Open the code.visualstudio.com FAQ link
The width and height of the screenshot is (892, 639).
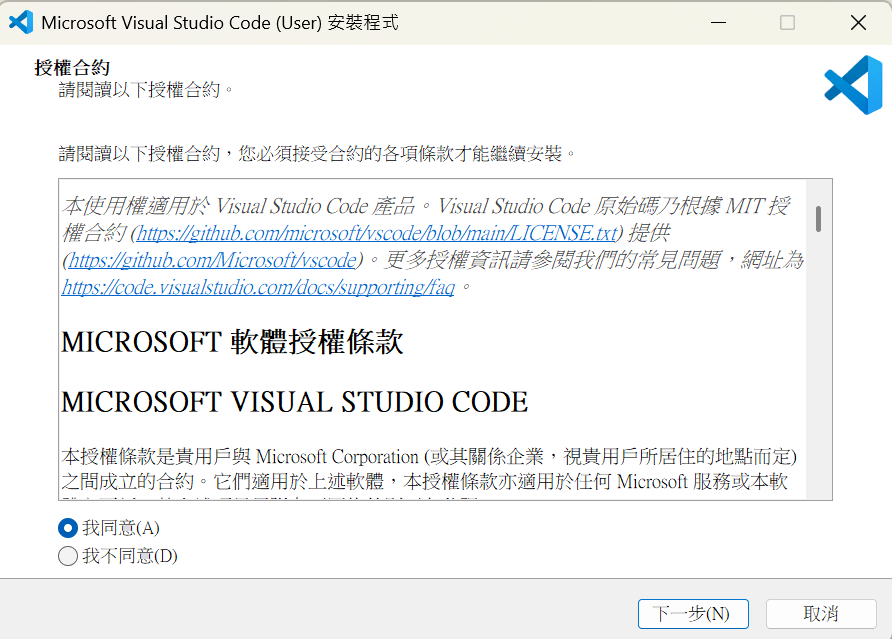tap(258, 287)
